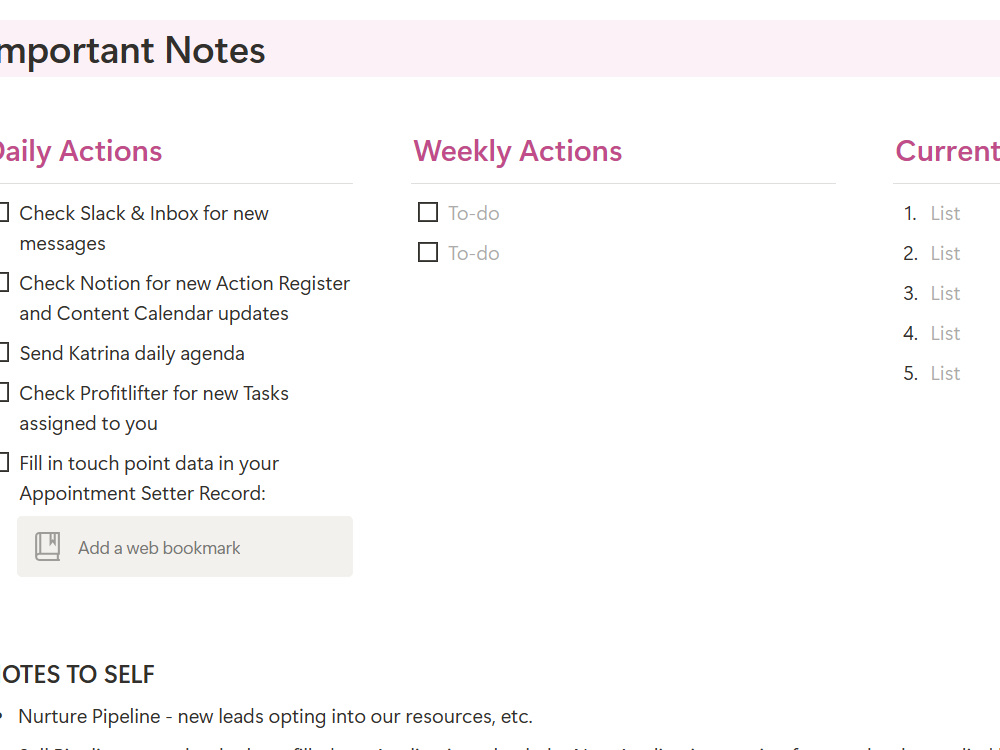This screenshot has height=750, width=1000.
Task: Check the second Weekly Actions to-do box
Action: point(428,253)
